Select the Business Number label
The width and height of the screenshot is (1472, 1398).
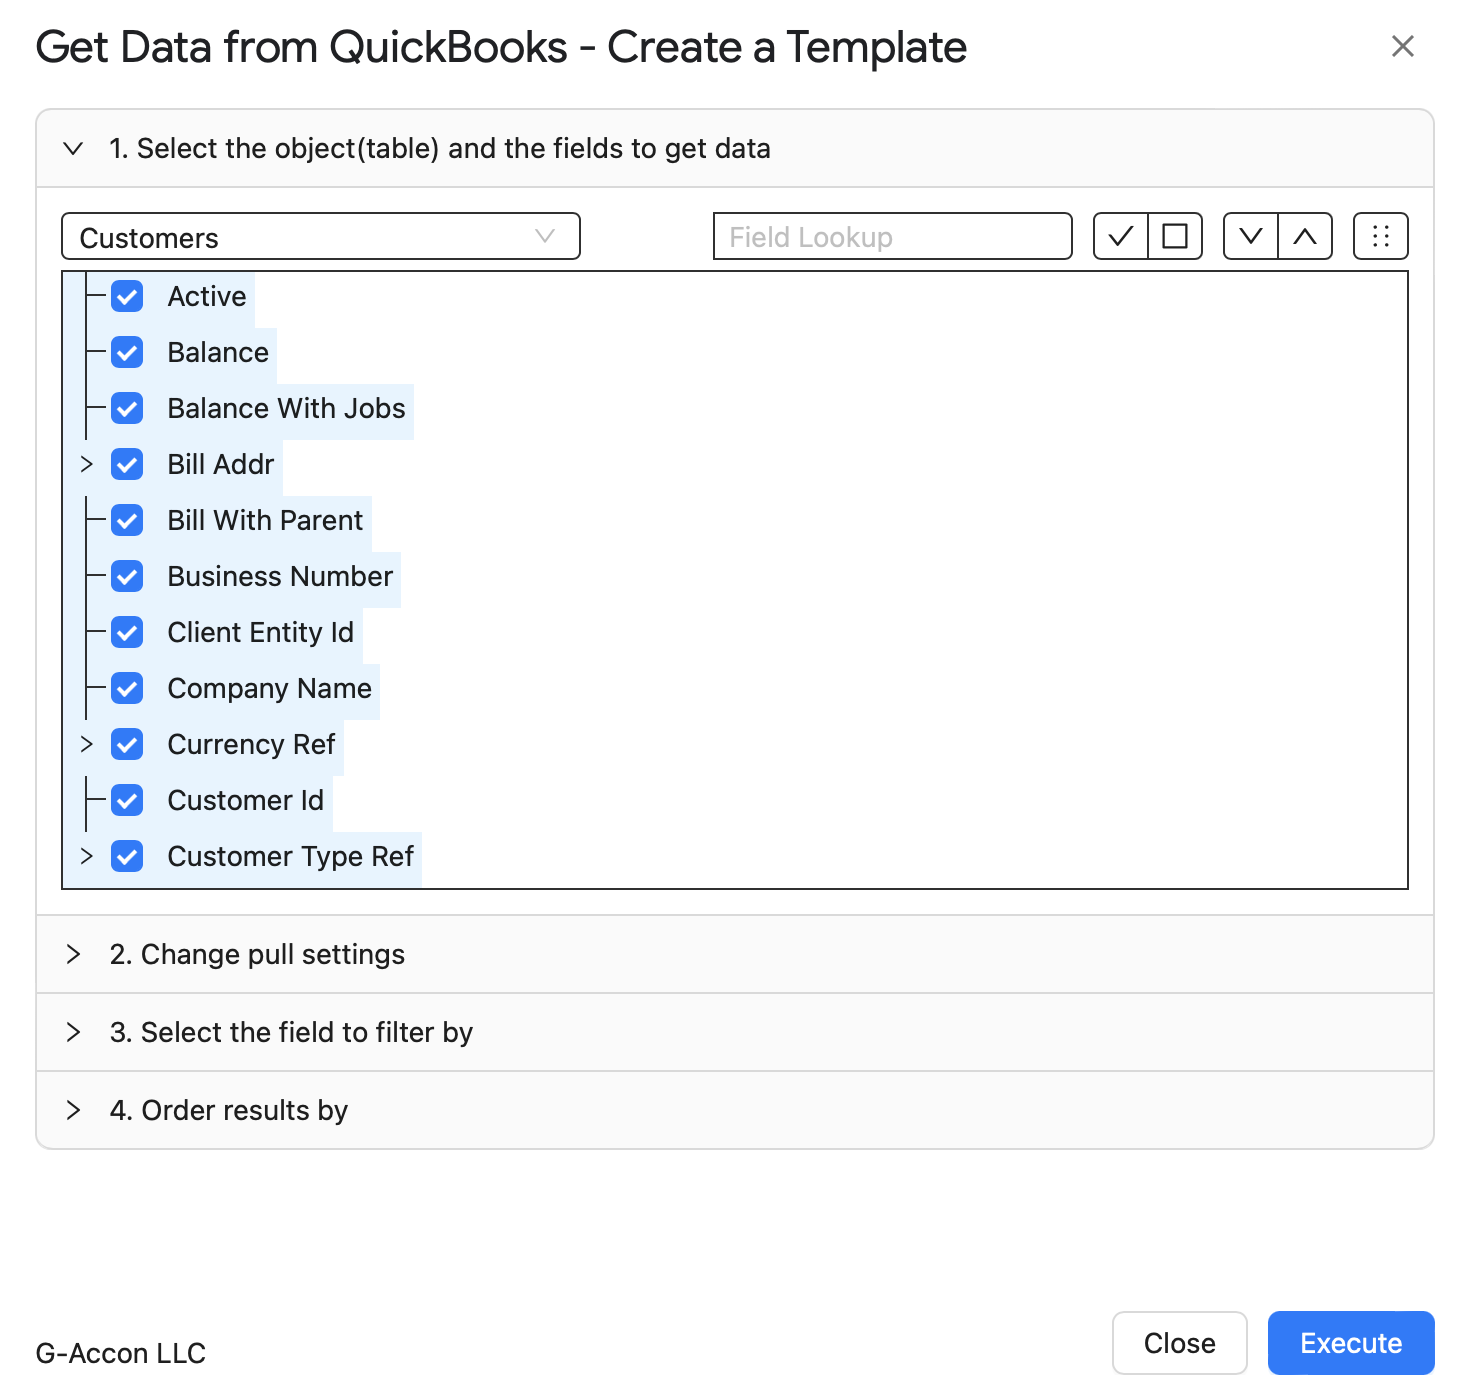click(281, 576)
